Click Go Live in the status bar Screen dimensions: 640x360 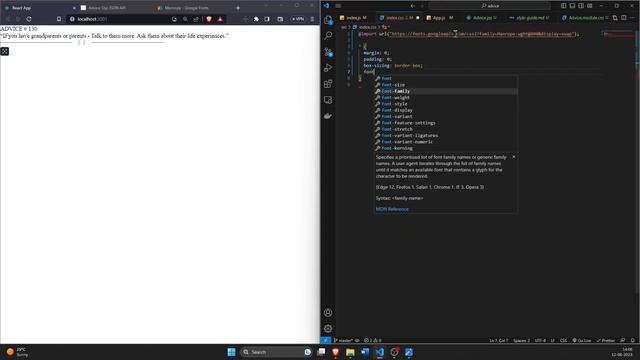click(x=582, y=340)
